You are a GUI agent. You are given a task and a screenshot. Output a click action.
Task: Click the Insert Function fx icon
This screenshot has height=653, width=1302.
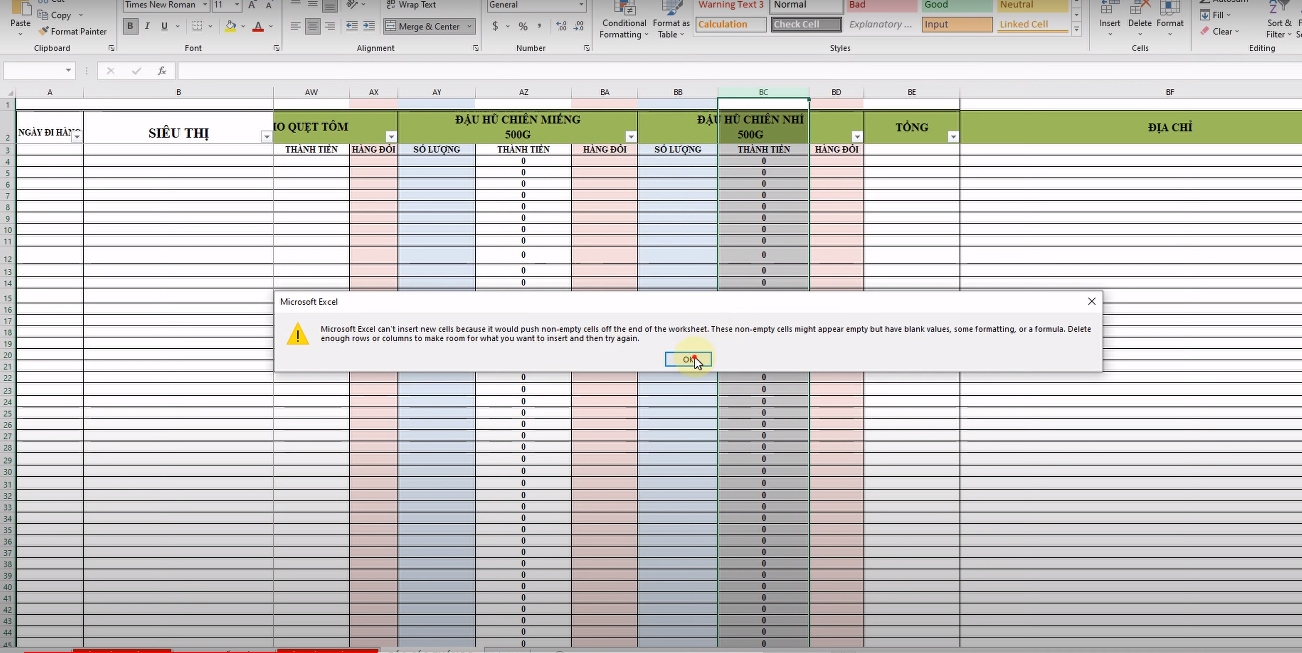[x=162, y=71]
